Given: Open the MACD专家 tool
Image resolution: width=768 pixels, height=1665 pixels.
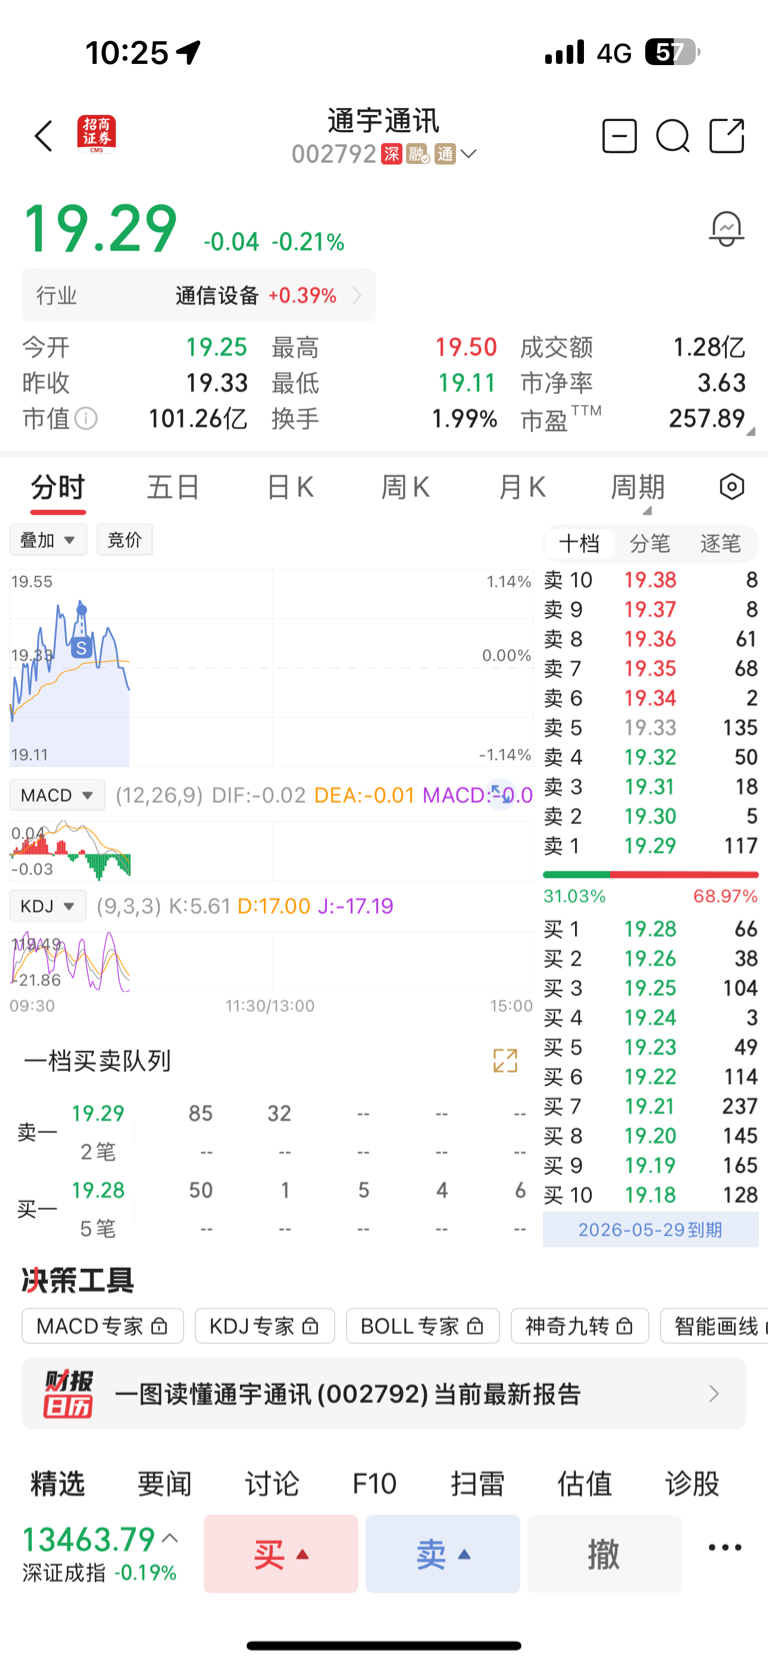Looking at the screenshot, I should tap(103, 1326).
